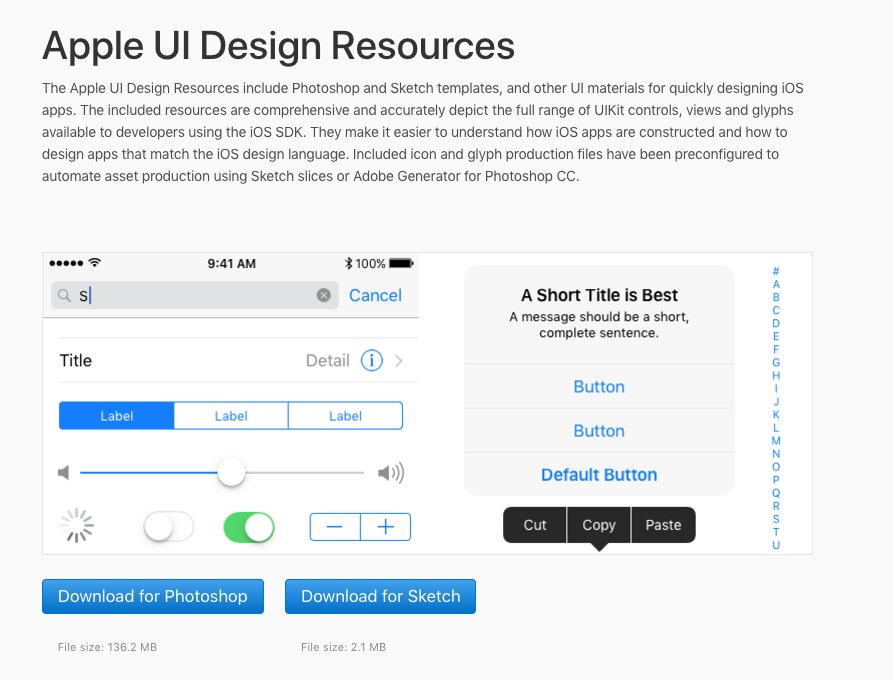Screen dimensions: 893x680
Task: Click the 100% battery percentage
Action: click(x=370, y=264)
